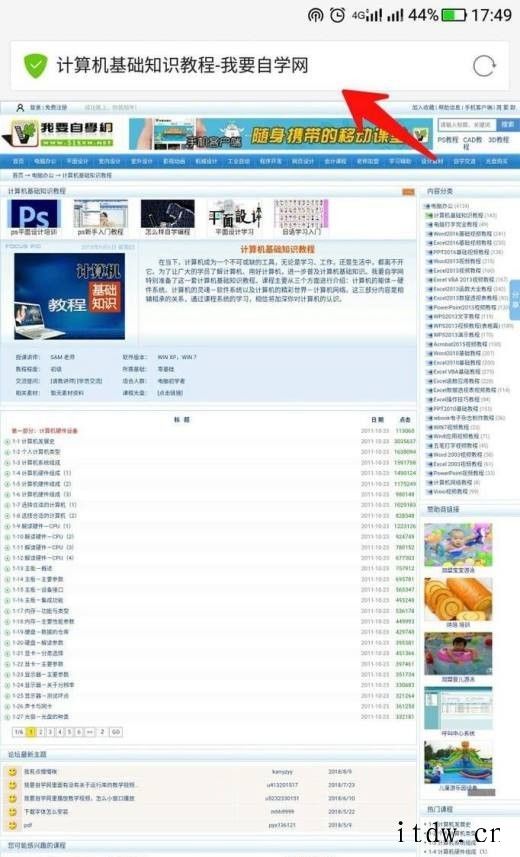Open the 平面设计学习 thumbnail

[x=235, y=214]
